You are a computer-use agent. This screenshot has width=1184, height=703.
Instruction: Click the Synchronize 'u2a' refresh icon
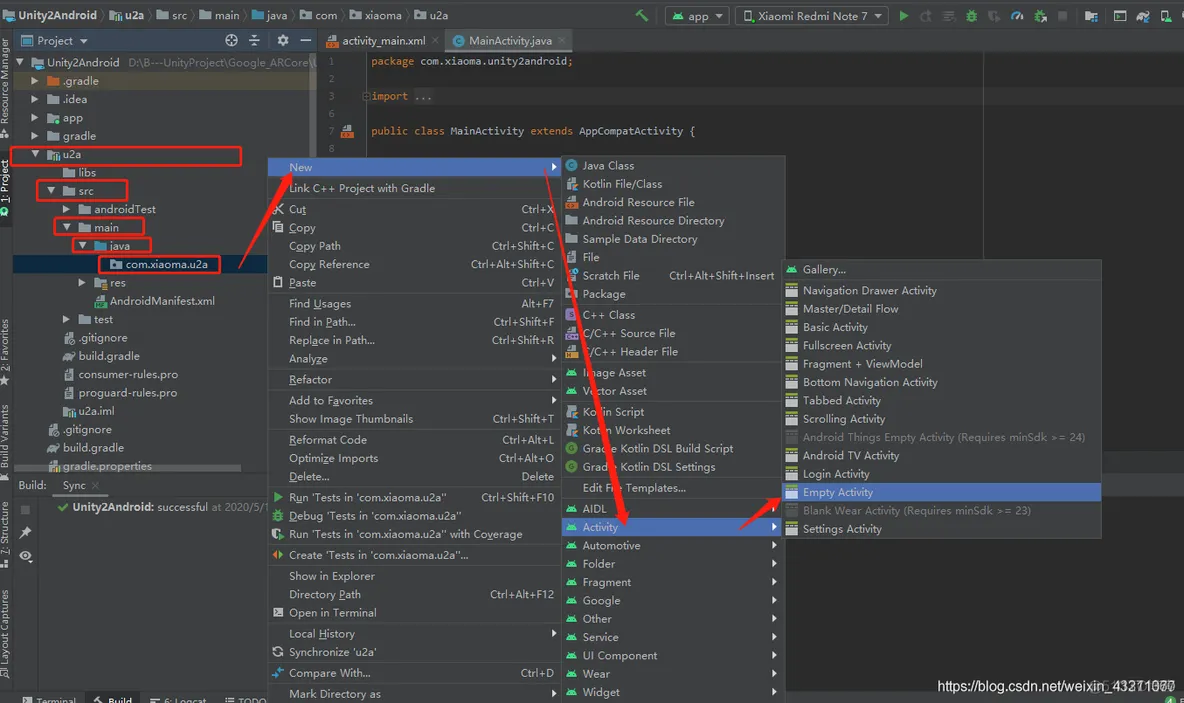[x=278, y=652]
